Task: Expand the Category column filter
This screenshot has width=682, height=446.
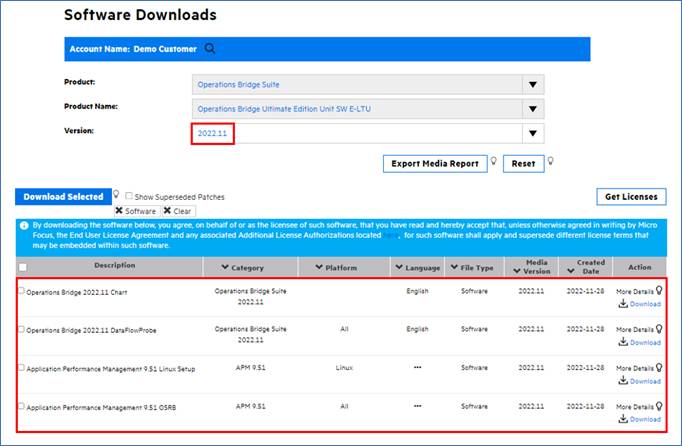Action: (225, 267)
